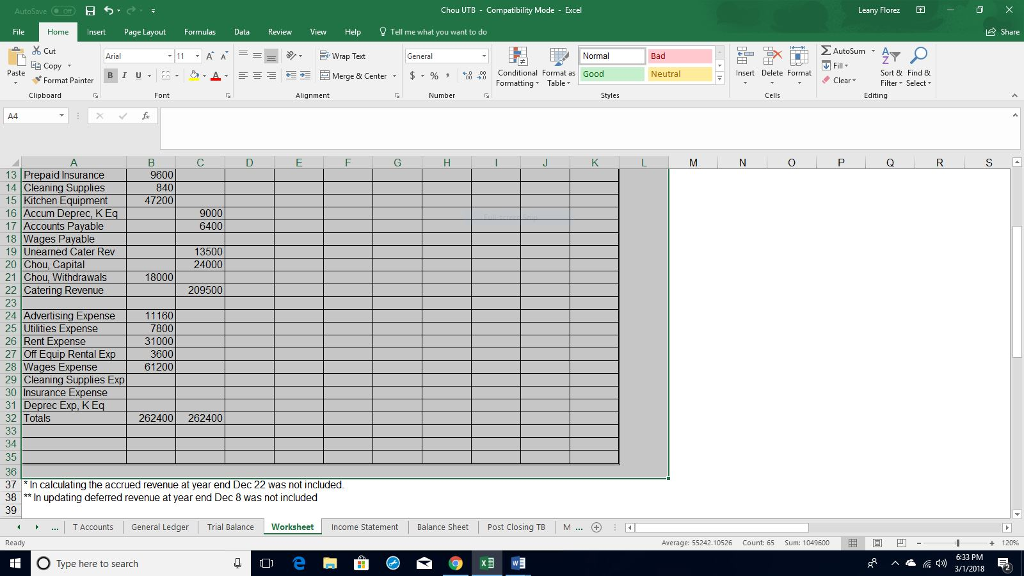Click the Copy command
Image resolution: width=1024 pixels, height=576 pixels.
47,66
